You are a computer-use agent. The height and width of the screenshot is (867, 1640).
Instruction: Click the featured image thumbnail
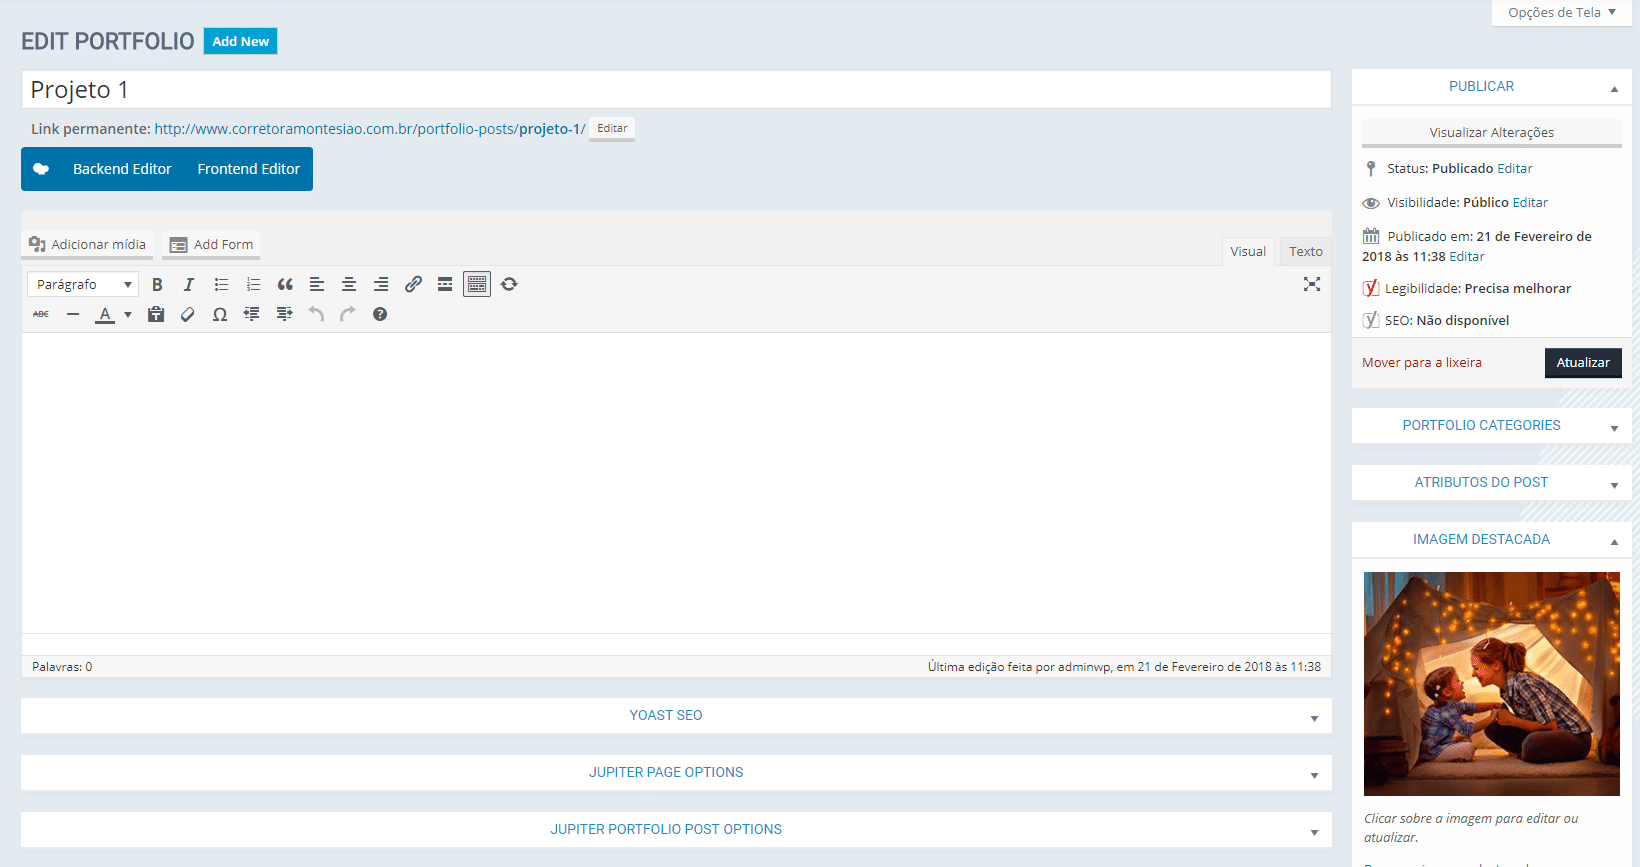tap(1491, 684)
